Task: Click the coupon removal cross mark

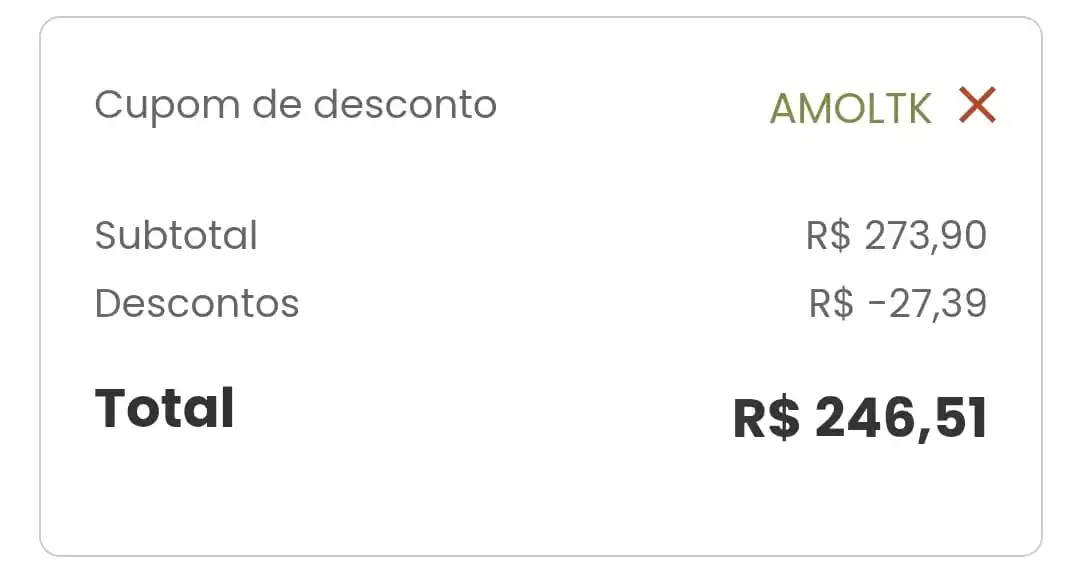Action: pyautogui.click(x=976, y=104)
